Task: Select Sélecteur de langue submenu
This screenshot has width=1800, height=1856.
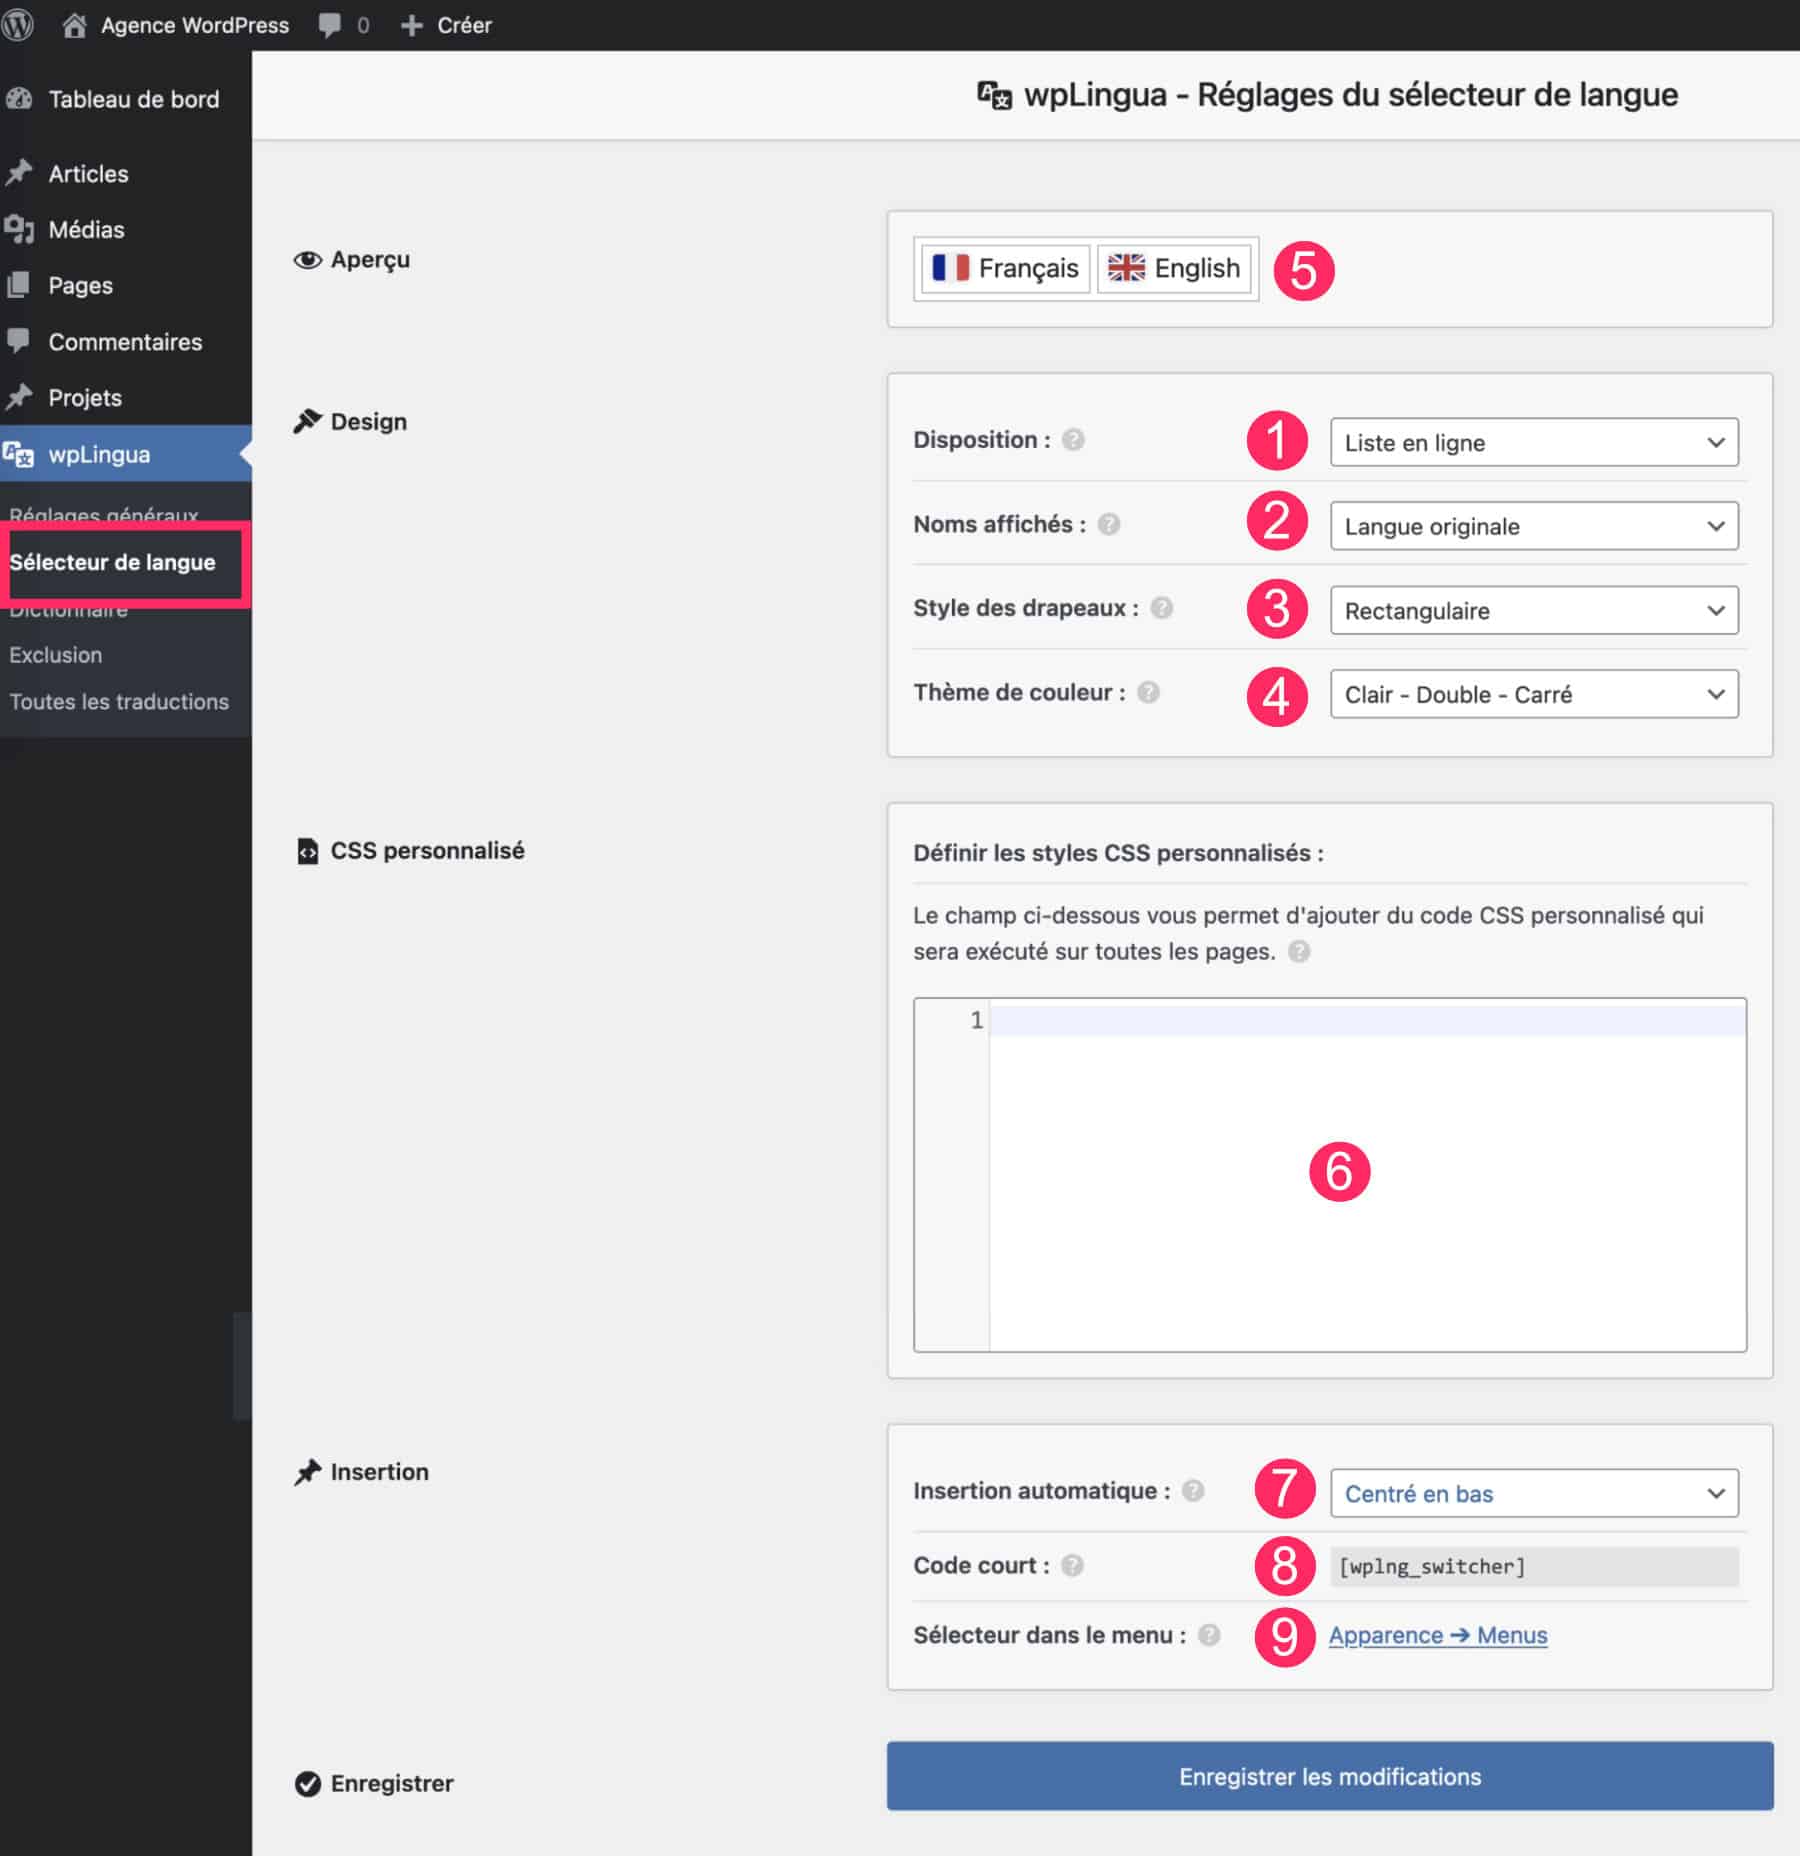Action: point(113,562)
